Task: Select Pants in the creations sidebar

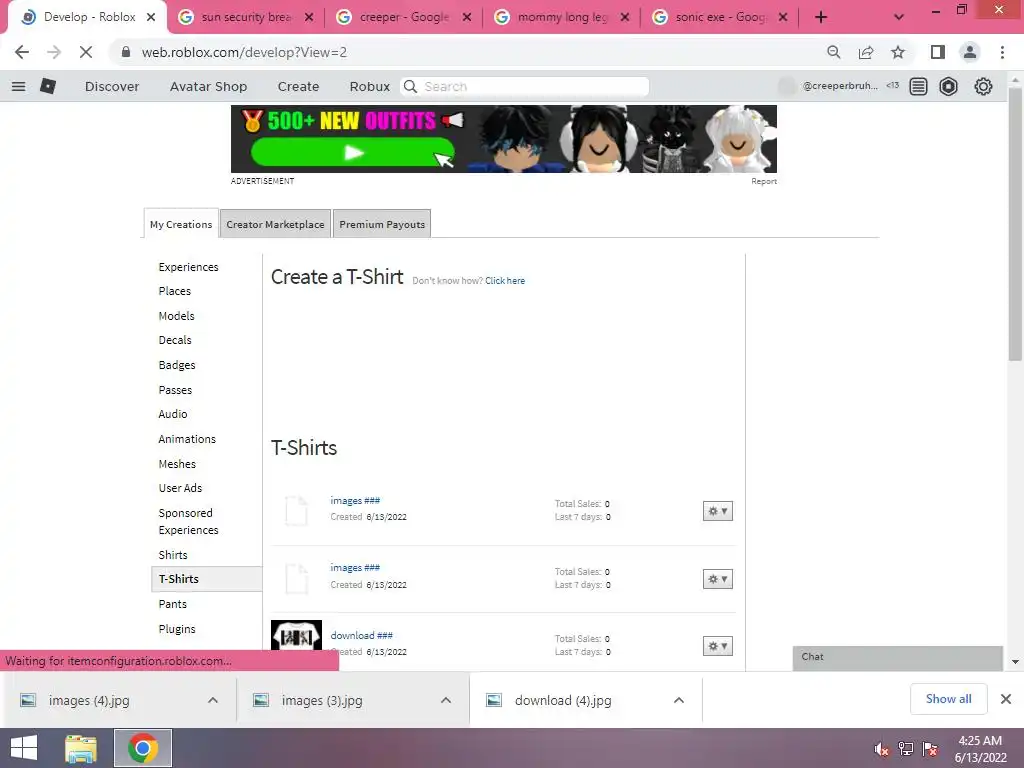Action: point(172,603)
